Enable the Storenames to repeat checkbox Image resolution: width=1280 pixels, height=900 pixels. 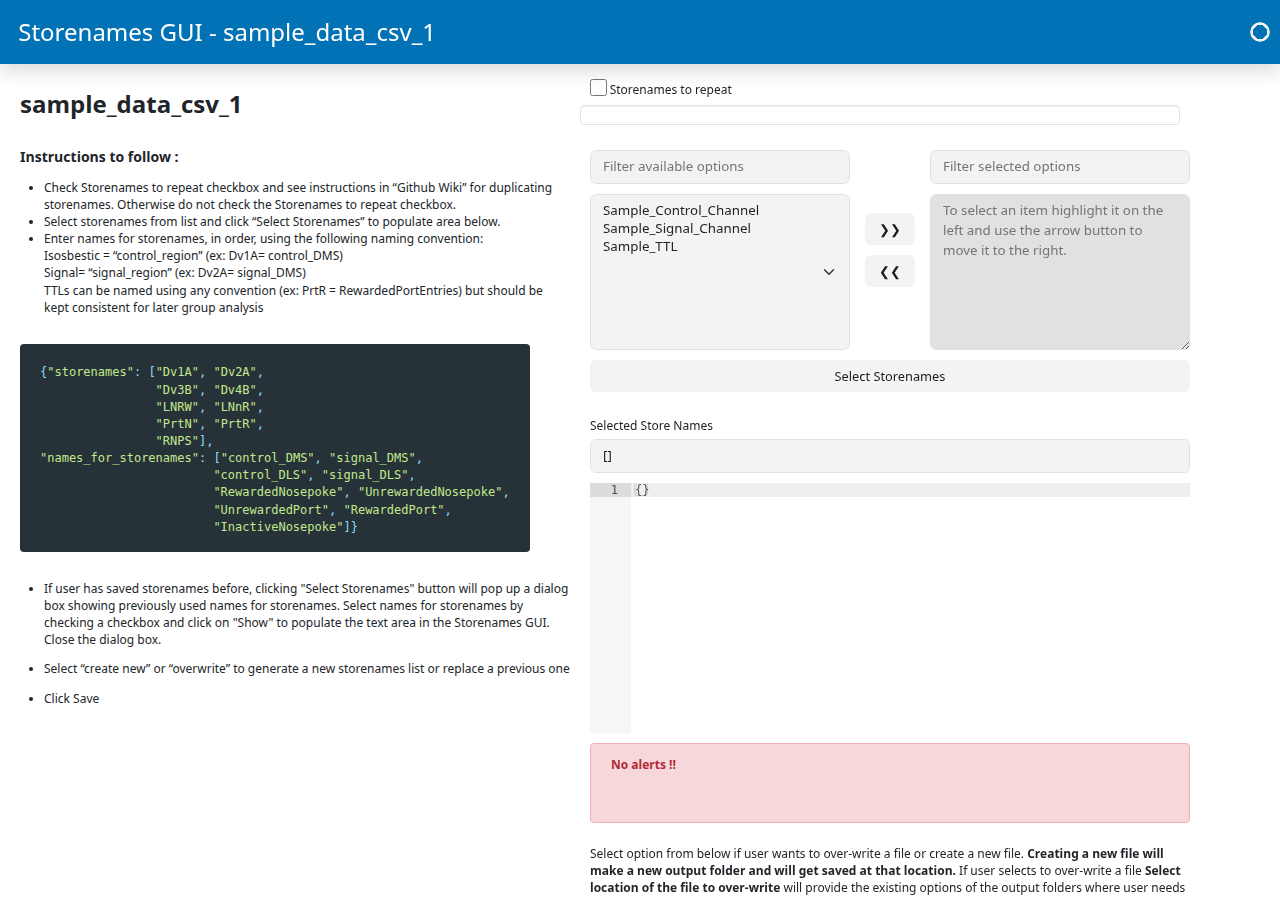tap(598, 88)
